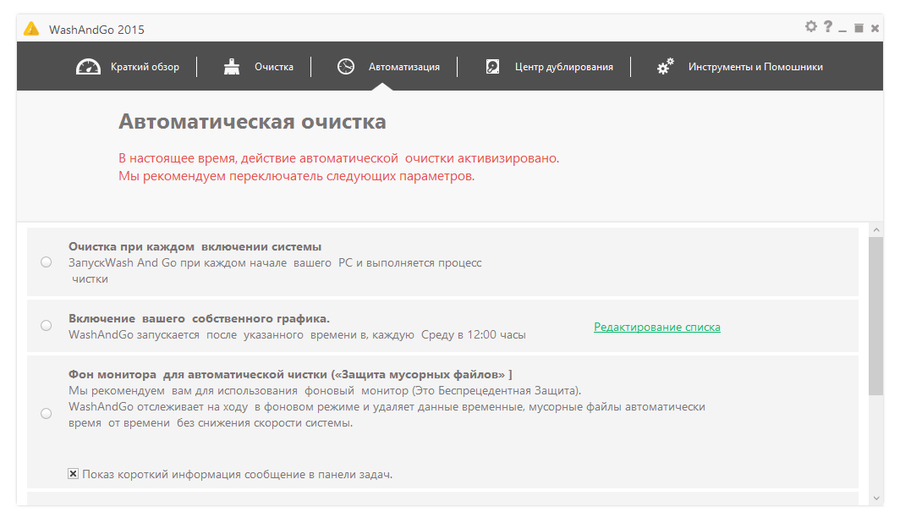This screenshot has width=900, height=518.
Task: Click the Включение вашего собственного графика title
Action: point(199,318)
